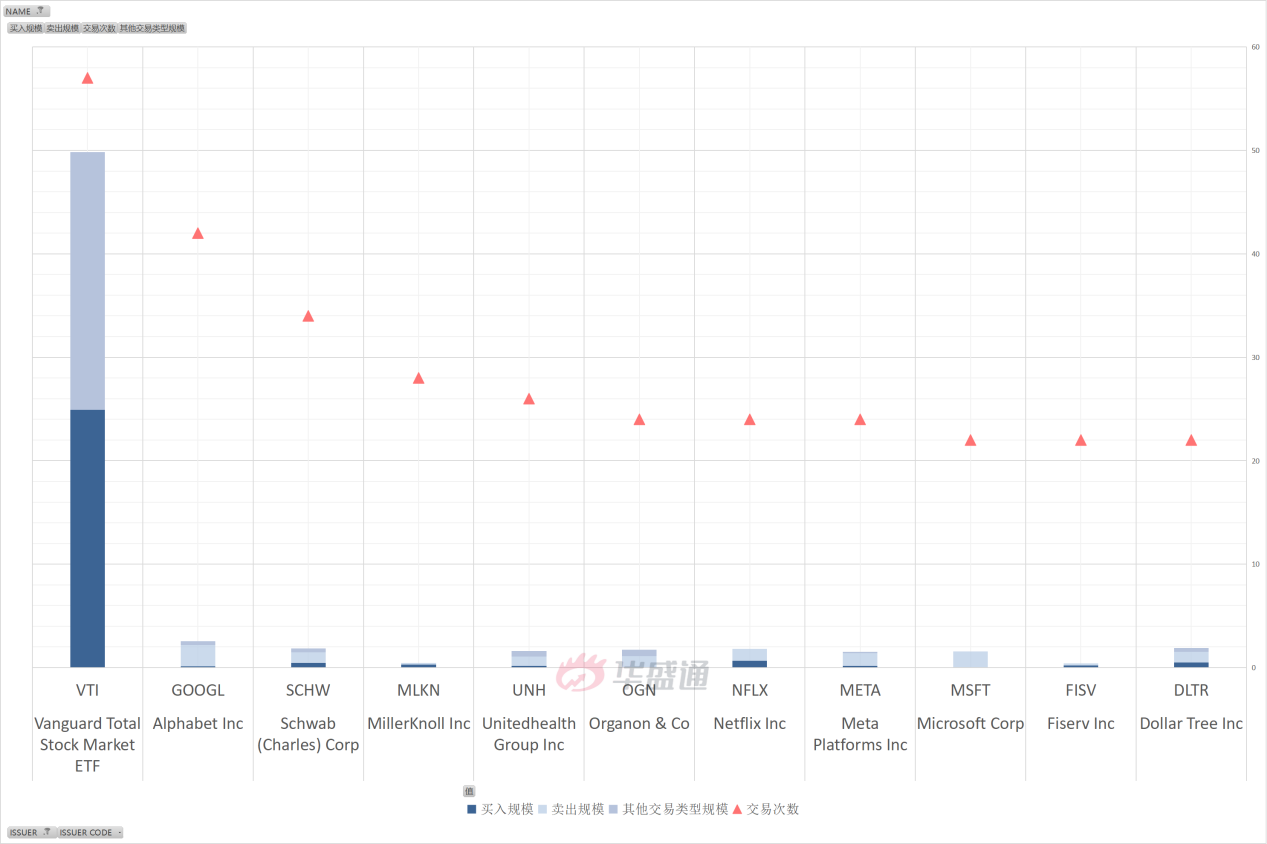1267x844 pixels.
Task: Select the dark blue VTI bar segment
Action: (x=87, y=538)
